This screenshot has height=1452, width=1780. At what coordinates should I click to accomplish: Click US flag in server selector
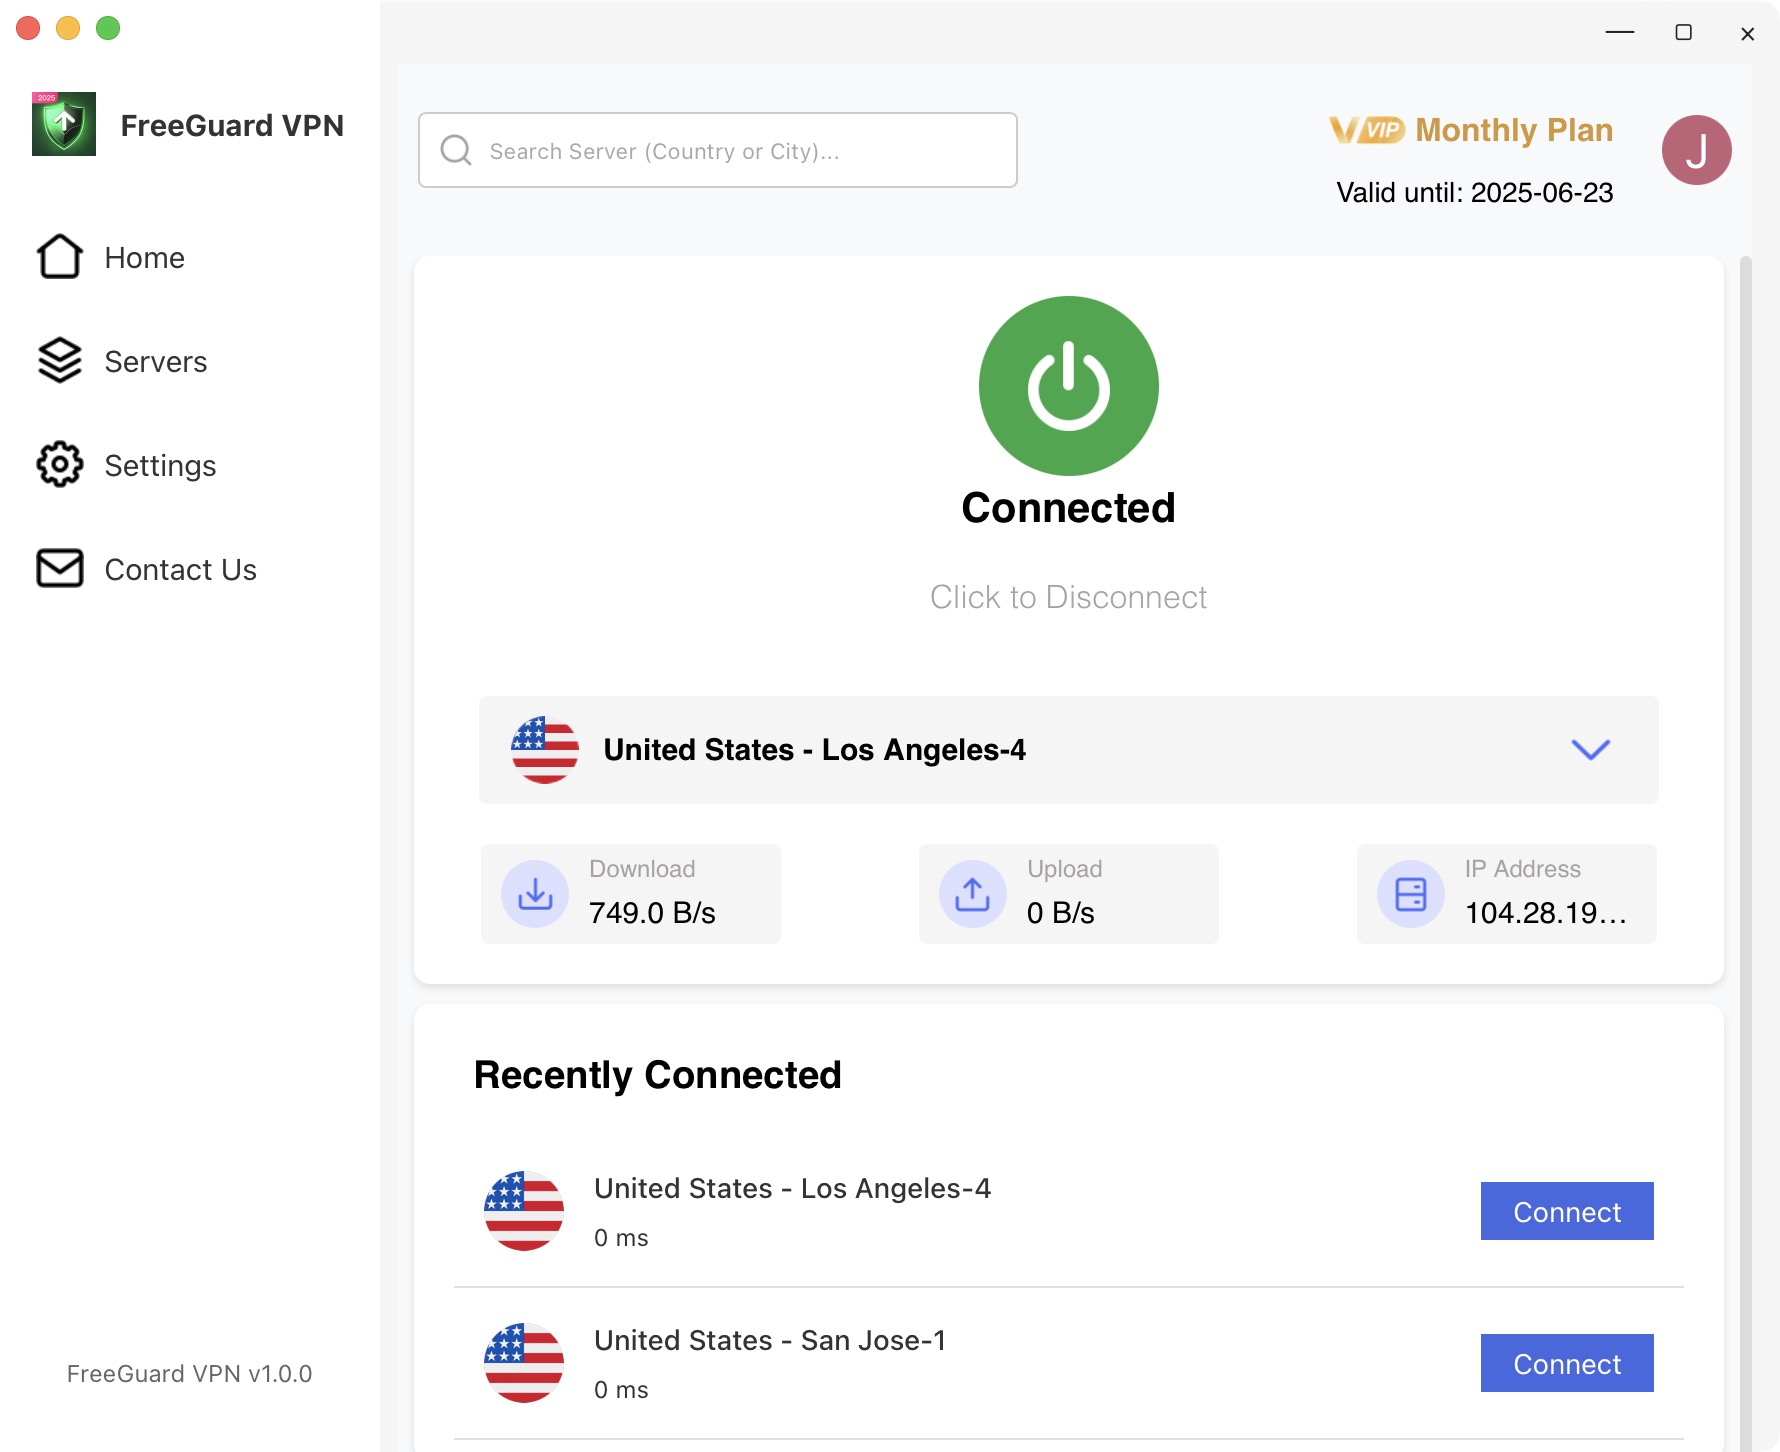(x=545, y=750)
